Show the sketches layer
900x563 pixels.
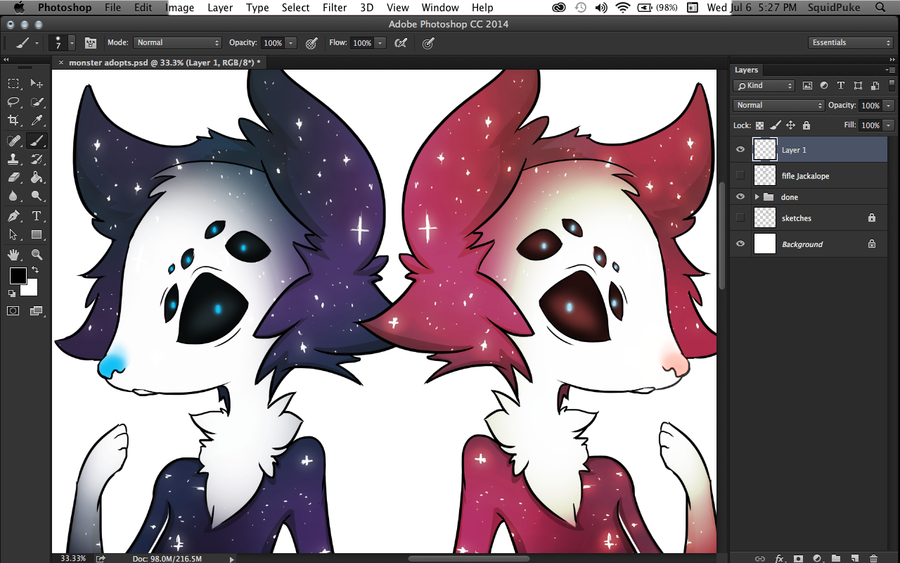pyautogui.click(x=740, y=218)
